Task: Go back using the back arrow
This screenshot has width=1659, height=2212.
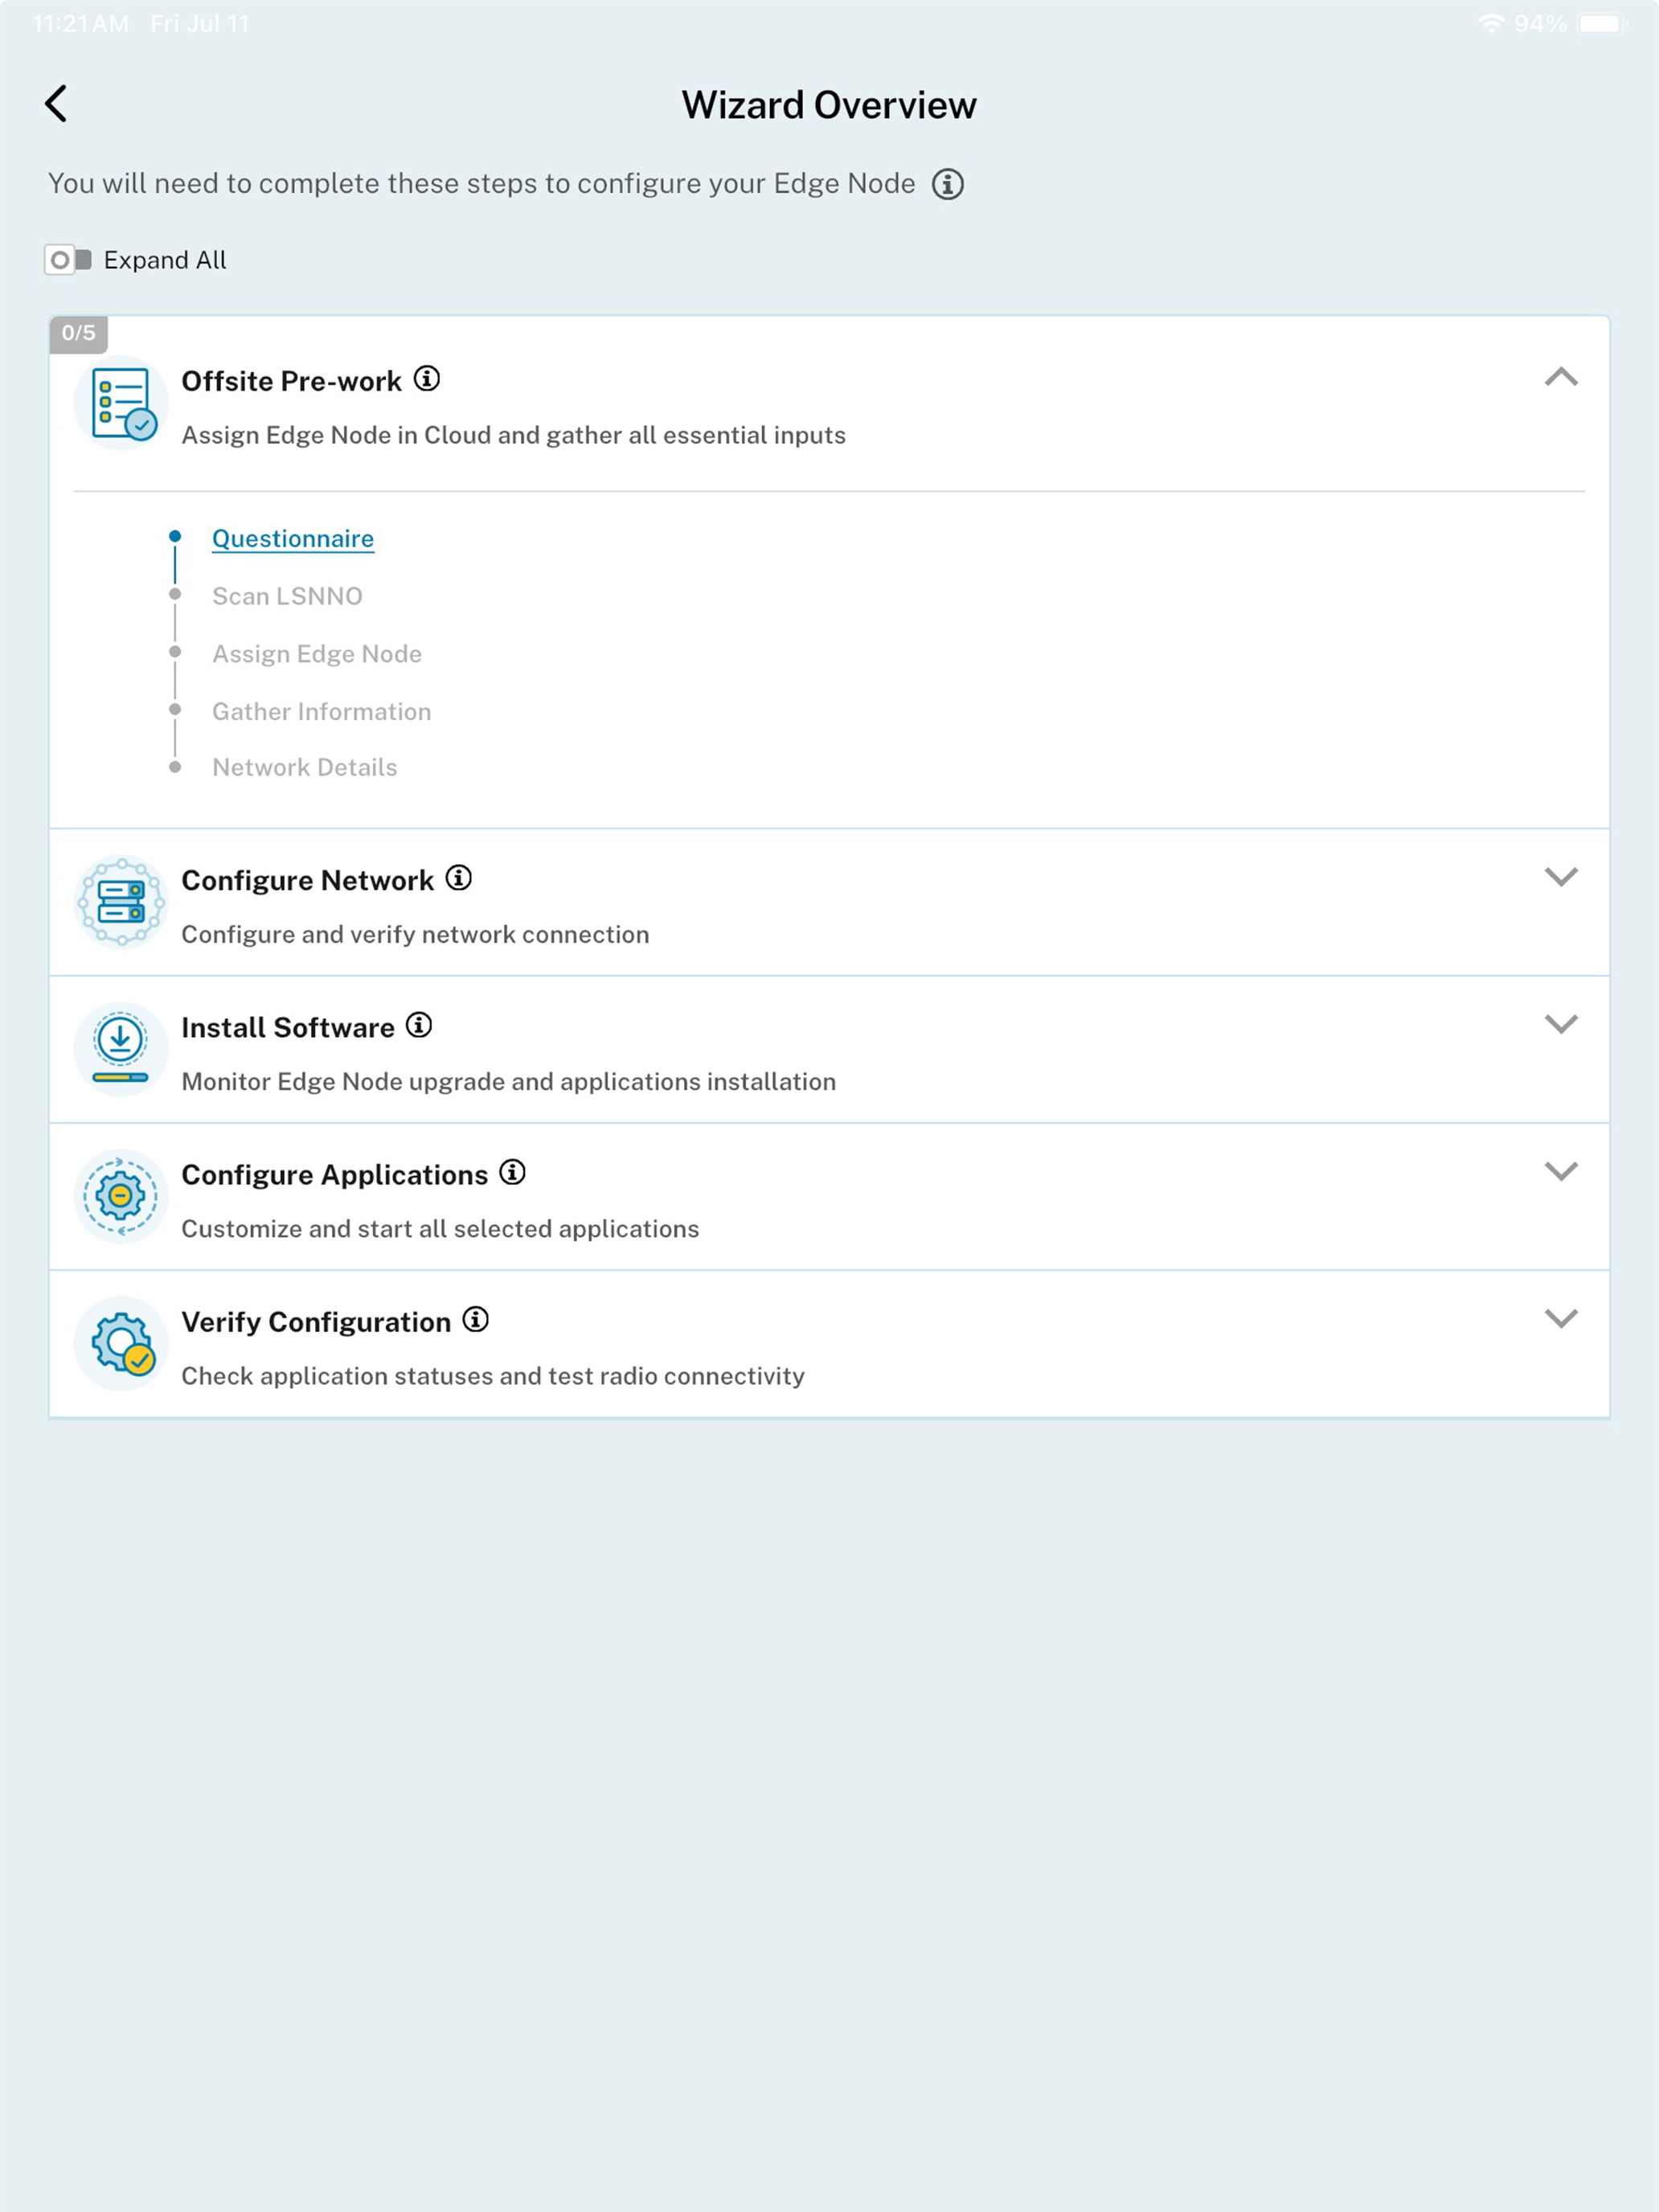Action: point(56,103)
